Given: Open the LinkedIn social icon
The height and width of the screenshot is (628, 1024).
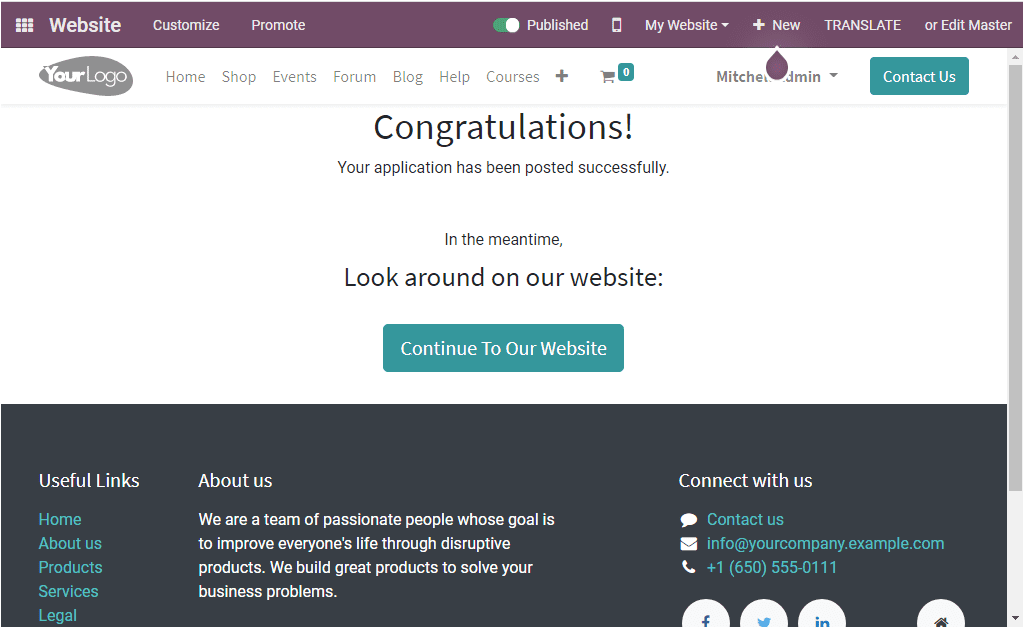Looking at the screenshot, I should (822, 617).
